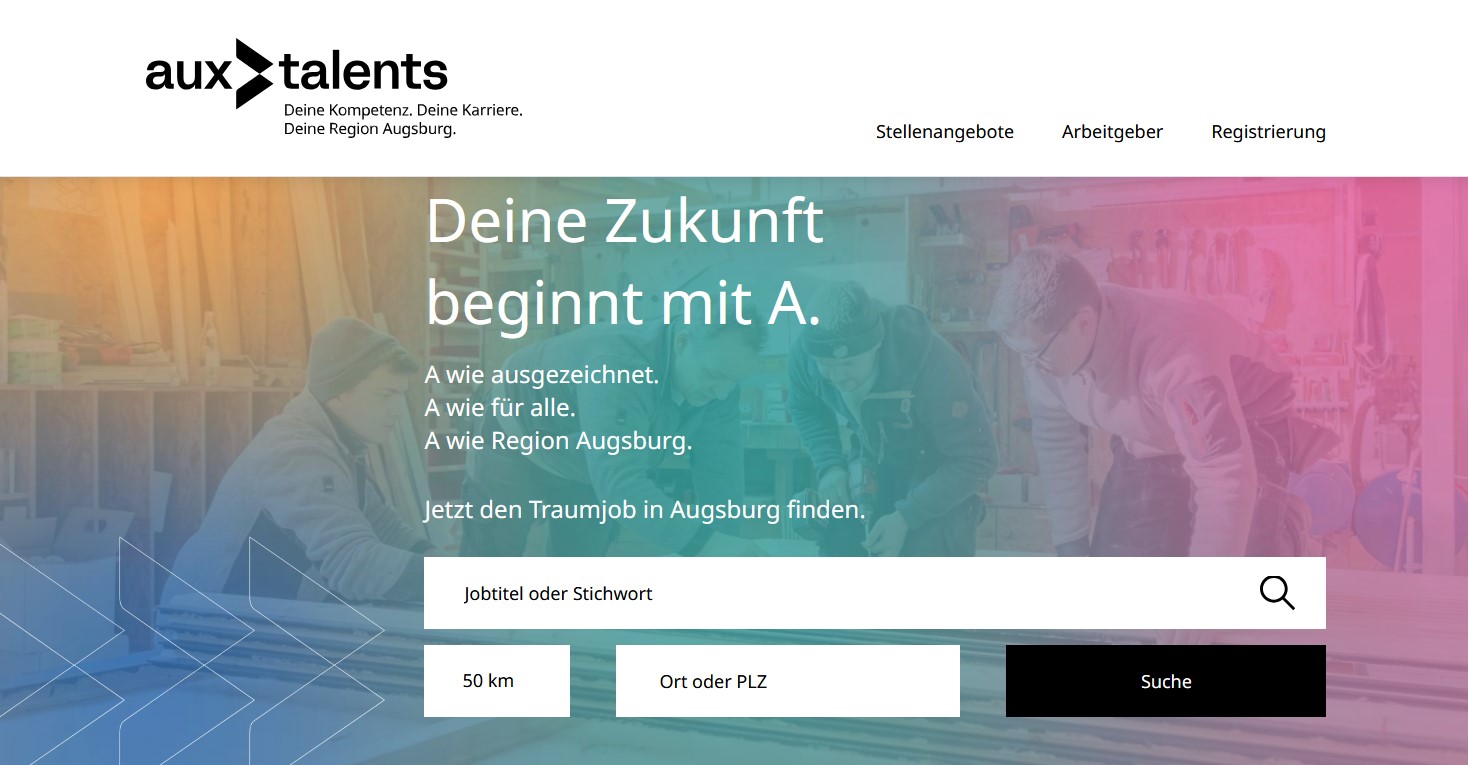Click the word "aux" in the logo
Viewport: 1468px width, 765px height.
click(188, 74)
